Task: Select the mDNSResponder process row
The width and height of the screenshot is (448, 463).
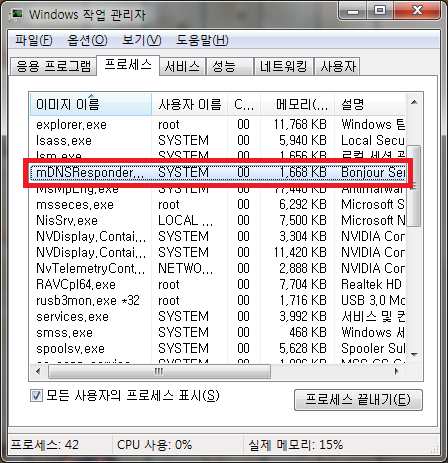Action: coord(218,173)
